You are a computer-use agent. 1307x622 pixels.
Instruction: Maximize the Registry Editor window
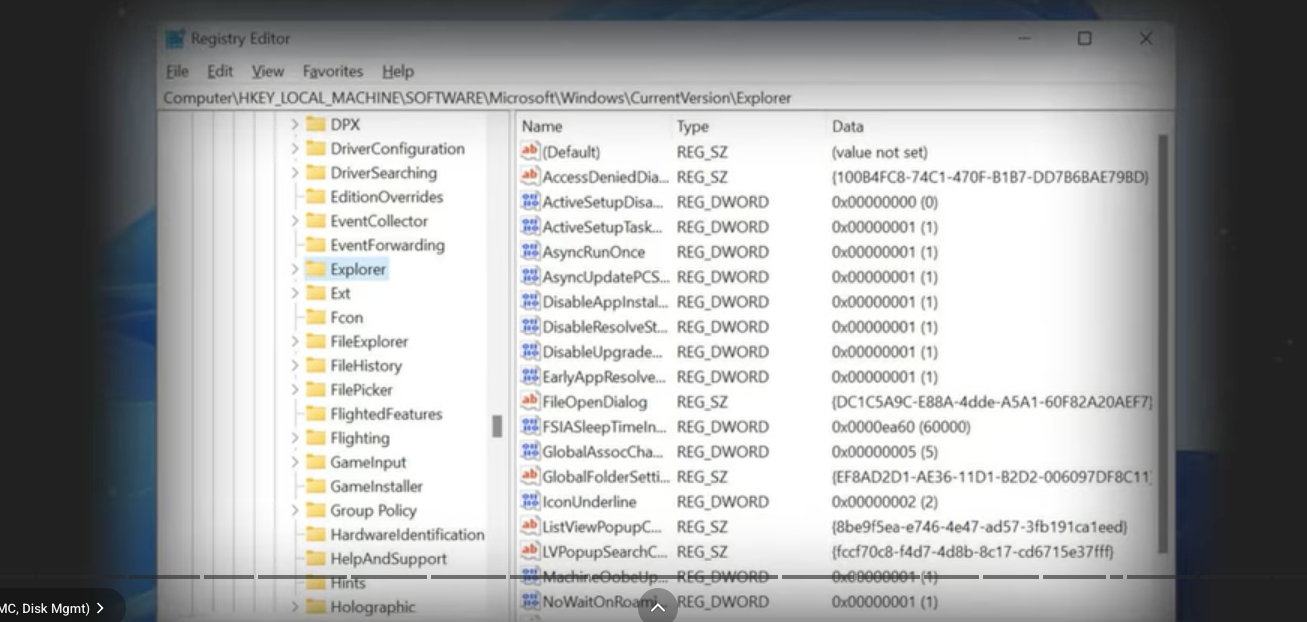click(1085, 39)
